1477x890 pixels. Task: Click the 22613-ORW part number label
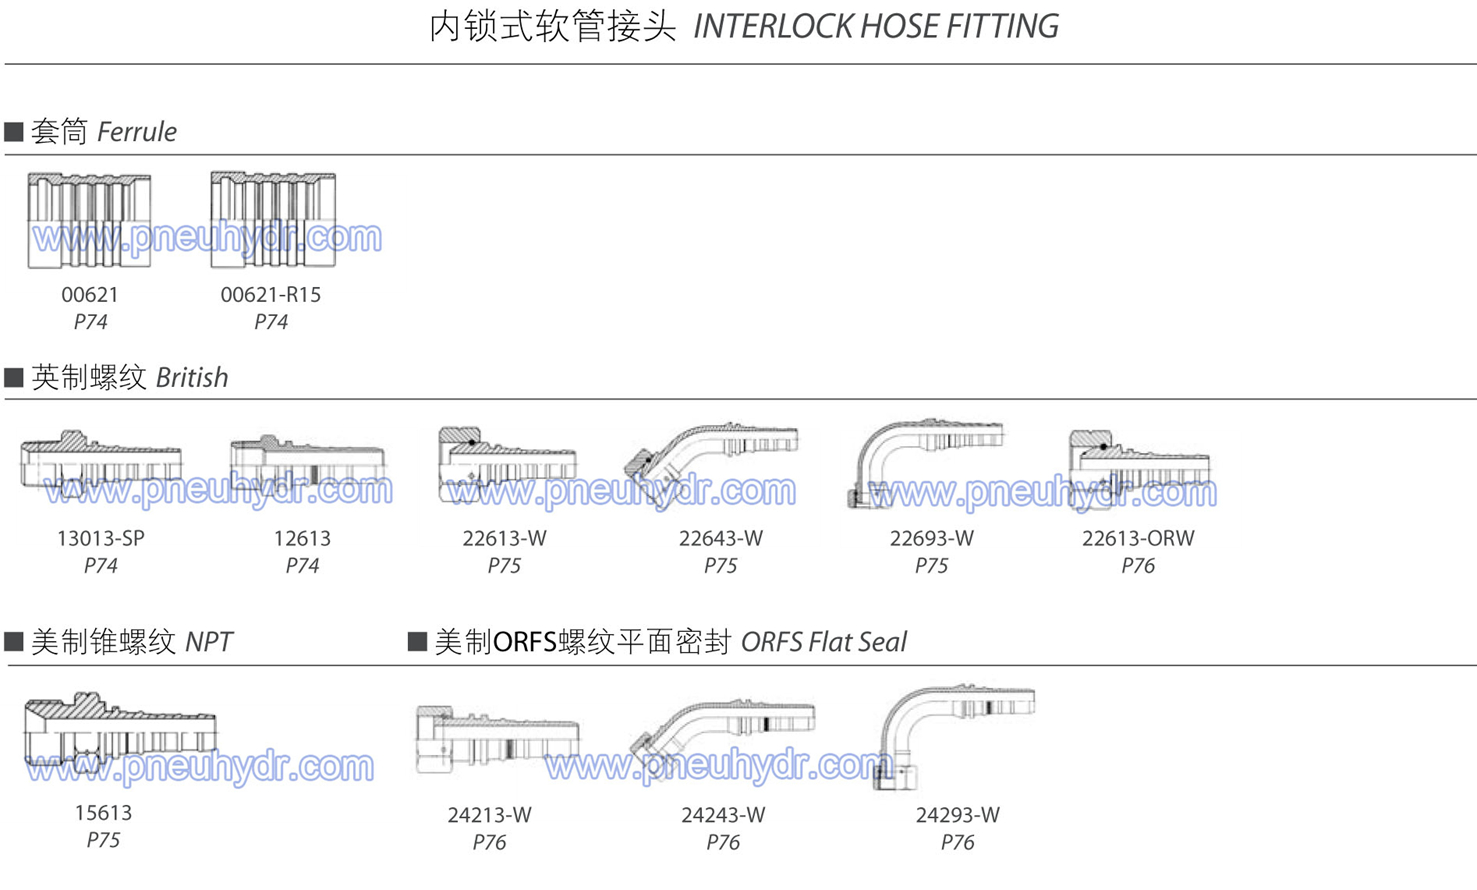tap(1138, 538)
